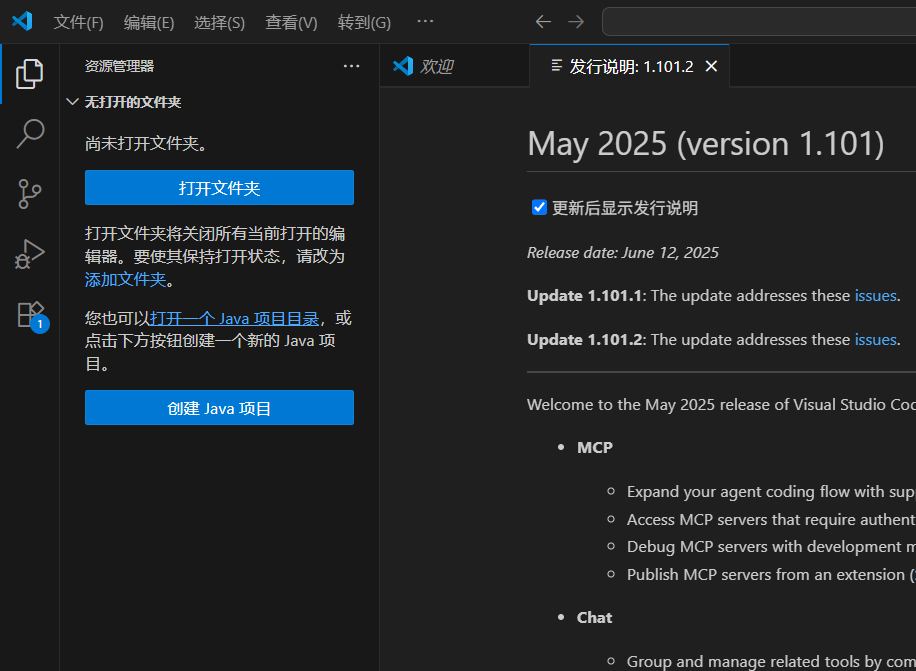The height and width of the screenshot is (671, 916).
Task: Click the Chat bullet heading
Action: 594,618
